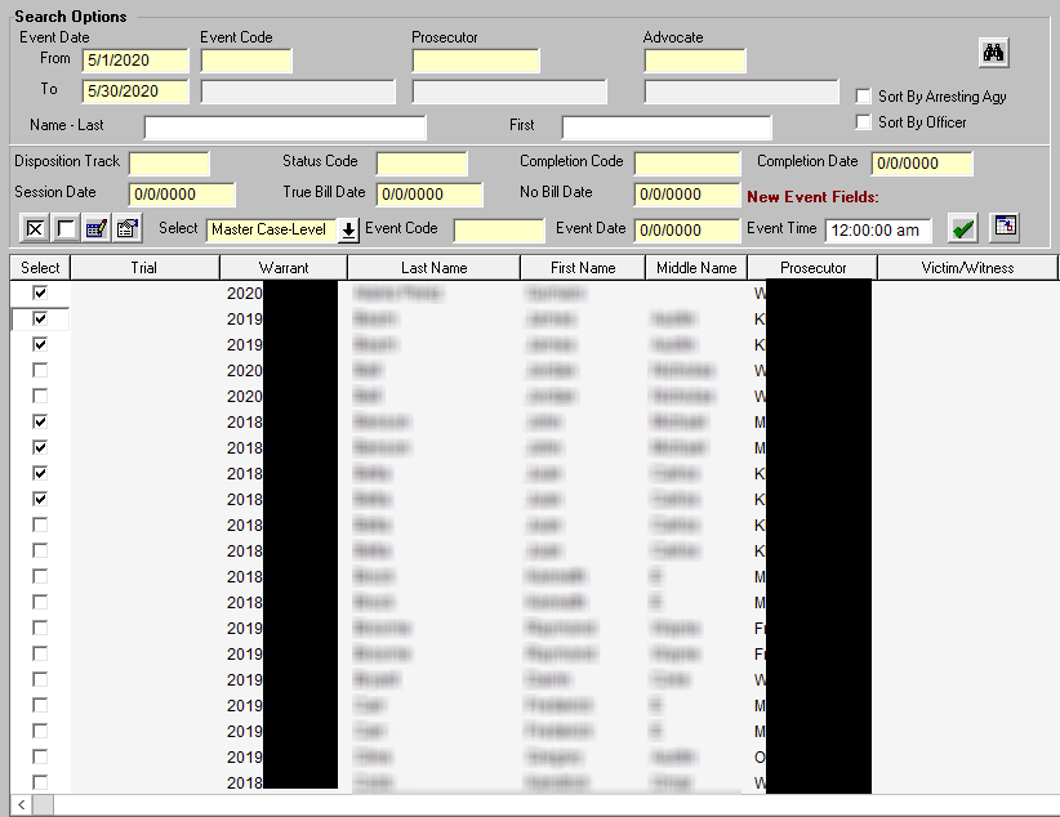Click the Event Time field
Viewport: 1060px width, 817px height.
point(878,230)
